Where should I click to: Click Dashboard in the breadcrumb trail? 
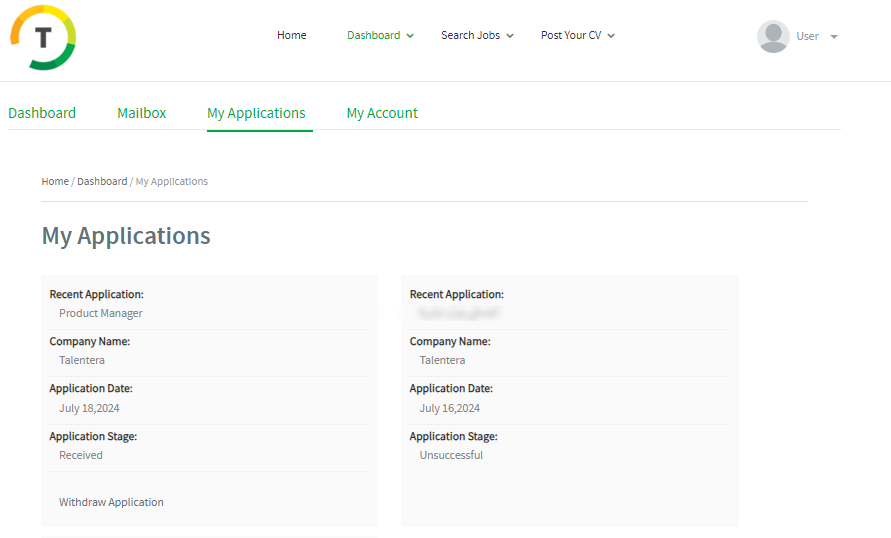[x=102, y=181]
